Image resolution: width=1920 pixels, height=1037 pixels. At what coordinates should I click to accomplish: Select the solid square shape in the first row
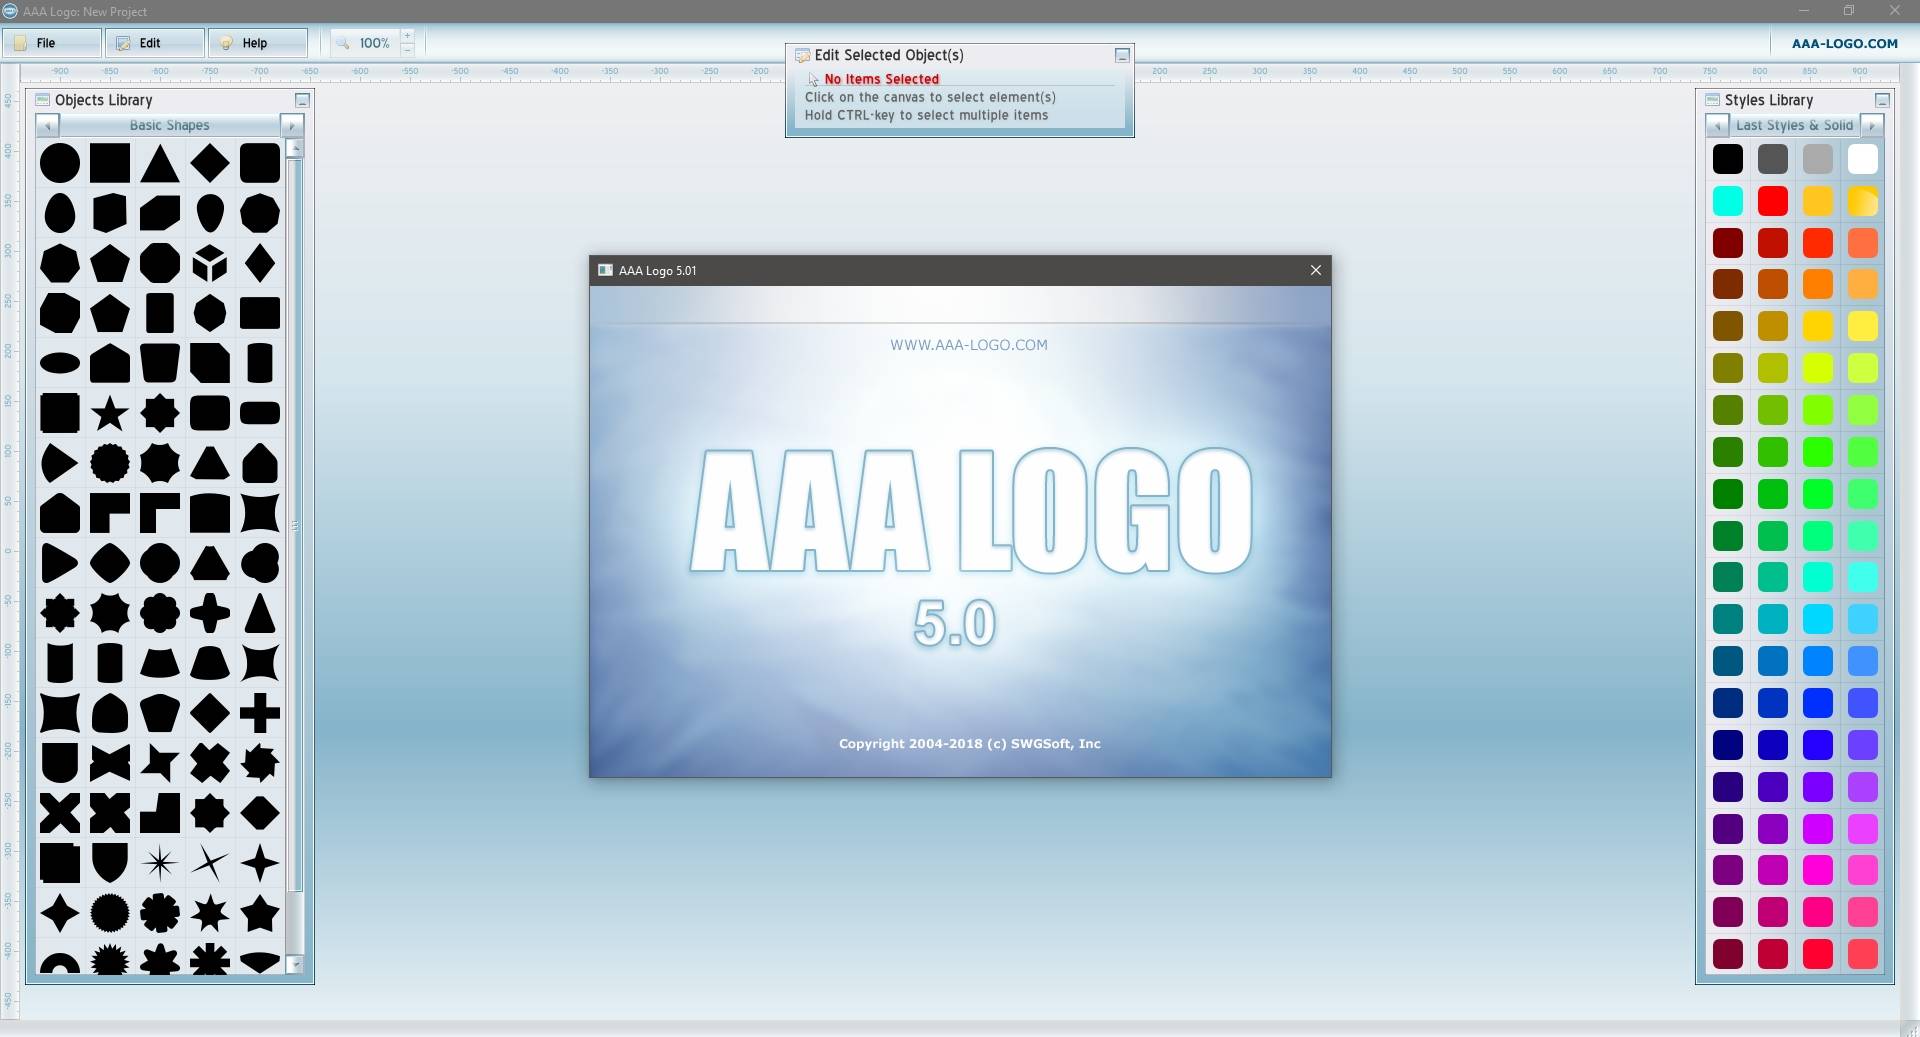pos(110,163)
